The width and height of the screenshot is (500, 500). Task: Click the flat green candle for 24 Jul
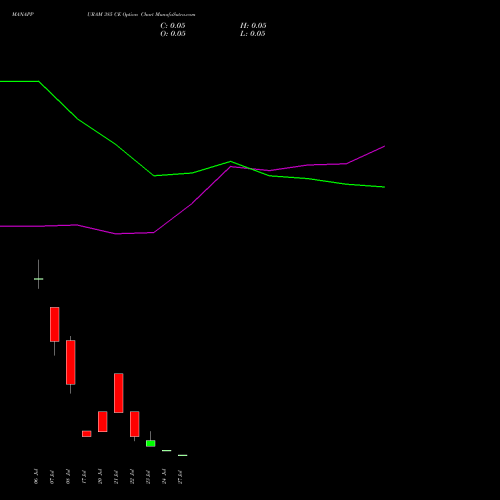tap(167, 451)
